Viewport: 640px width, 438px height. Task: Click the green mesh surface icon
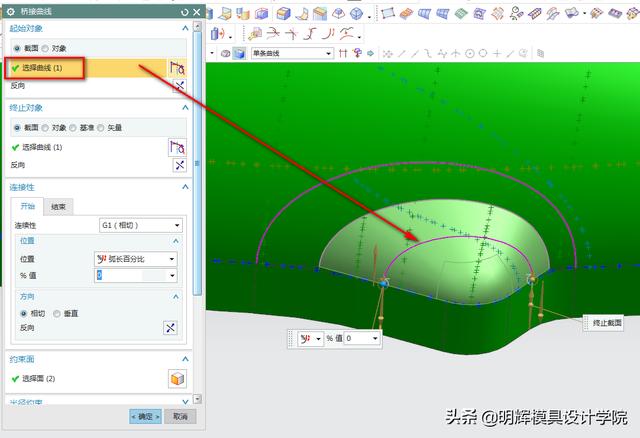click(x=461, y=14)
